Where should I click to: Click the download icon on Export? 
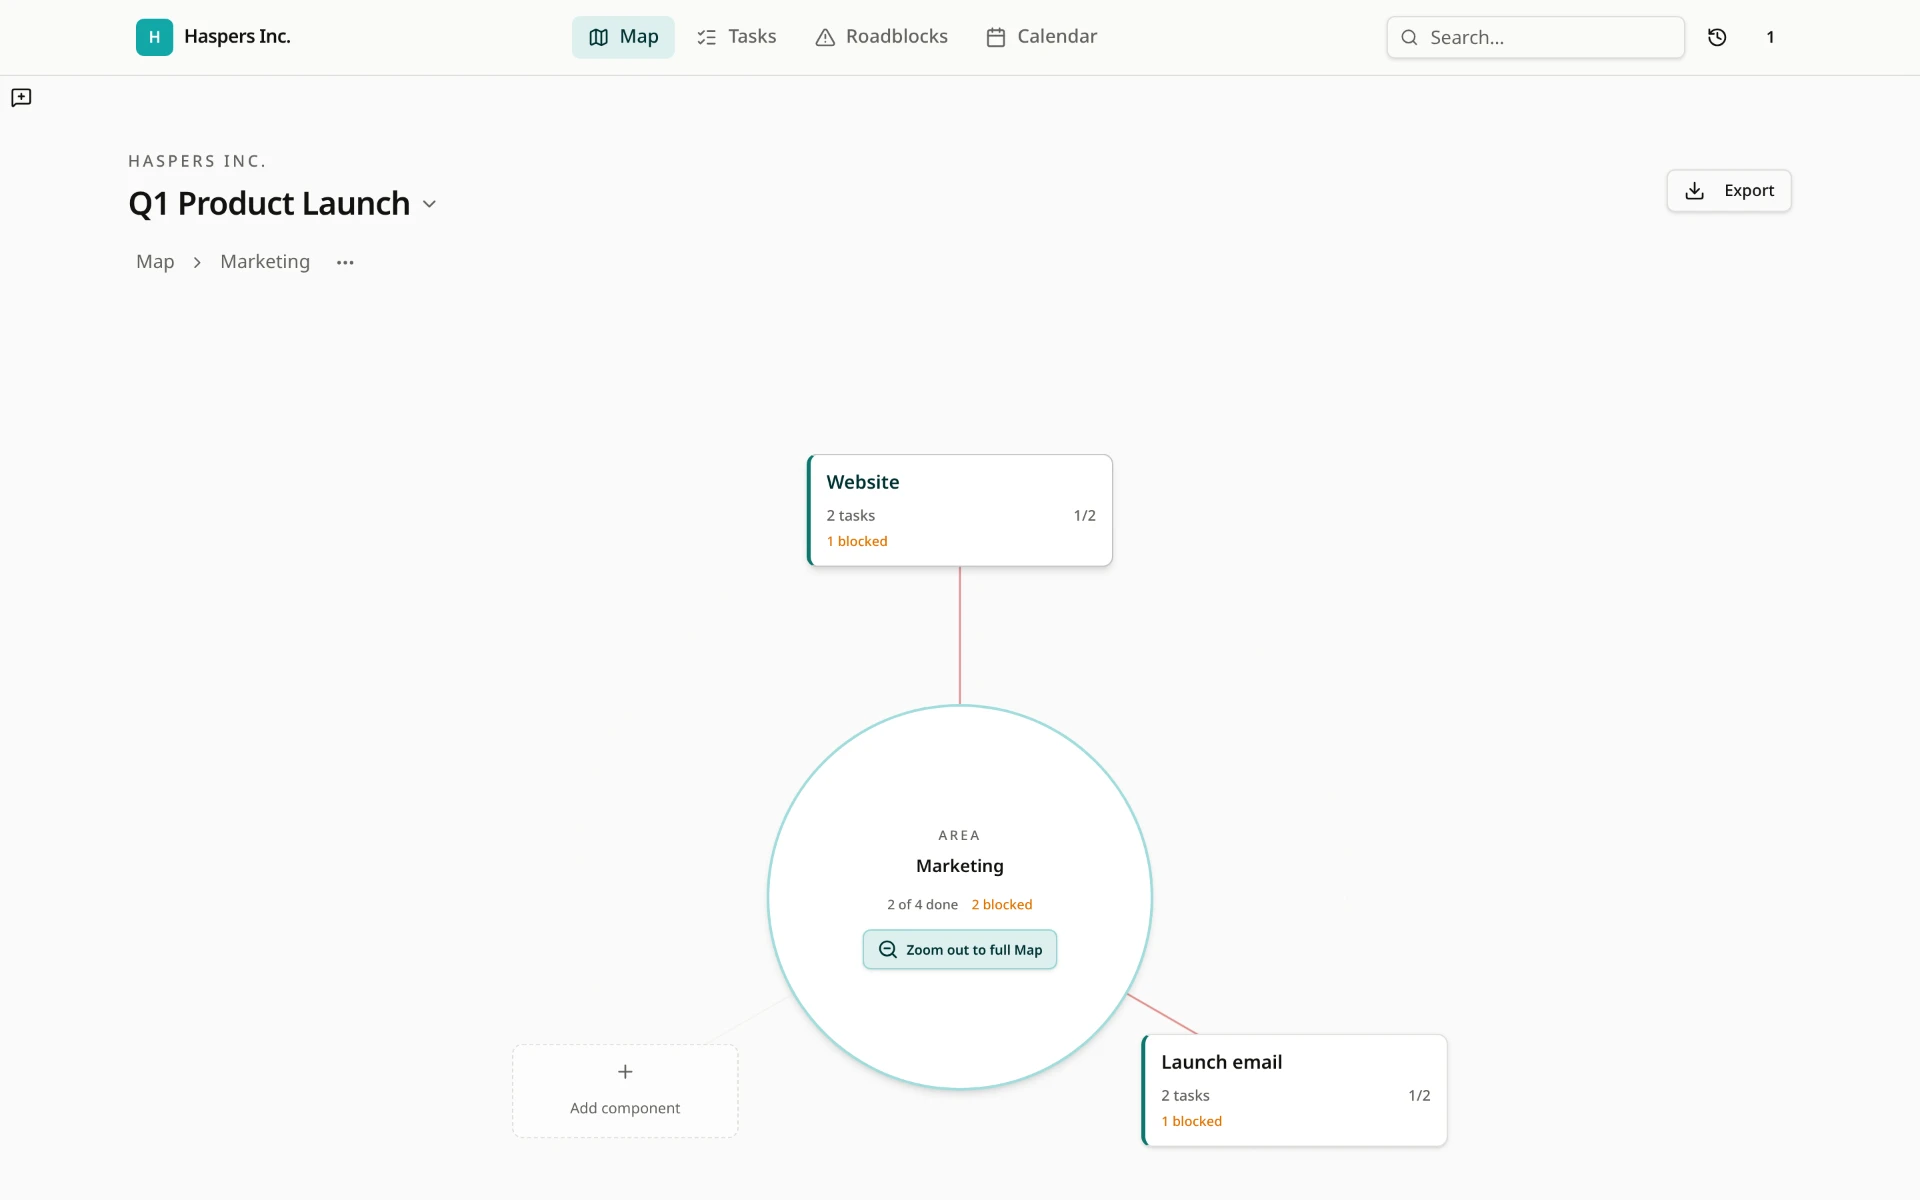pyautogui.click(x=1694, y=190)
